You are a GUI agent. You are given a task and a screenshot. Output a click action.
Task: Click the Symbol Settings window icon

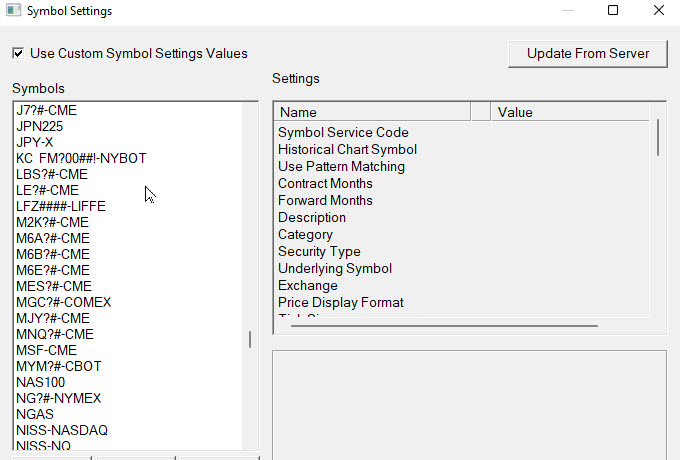[12, 11]
